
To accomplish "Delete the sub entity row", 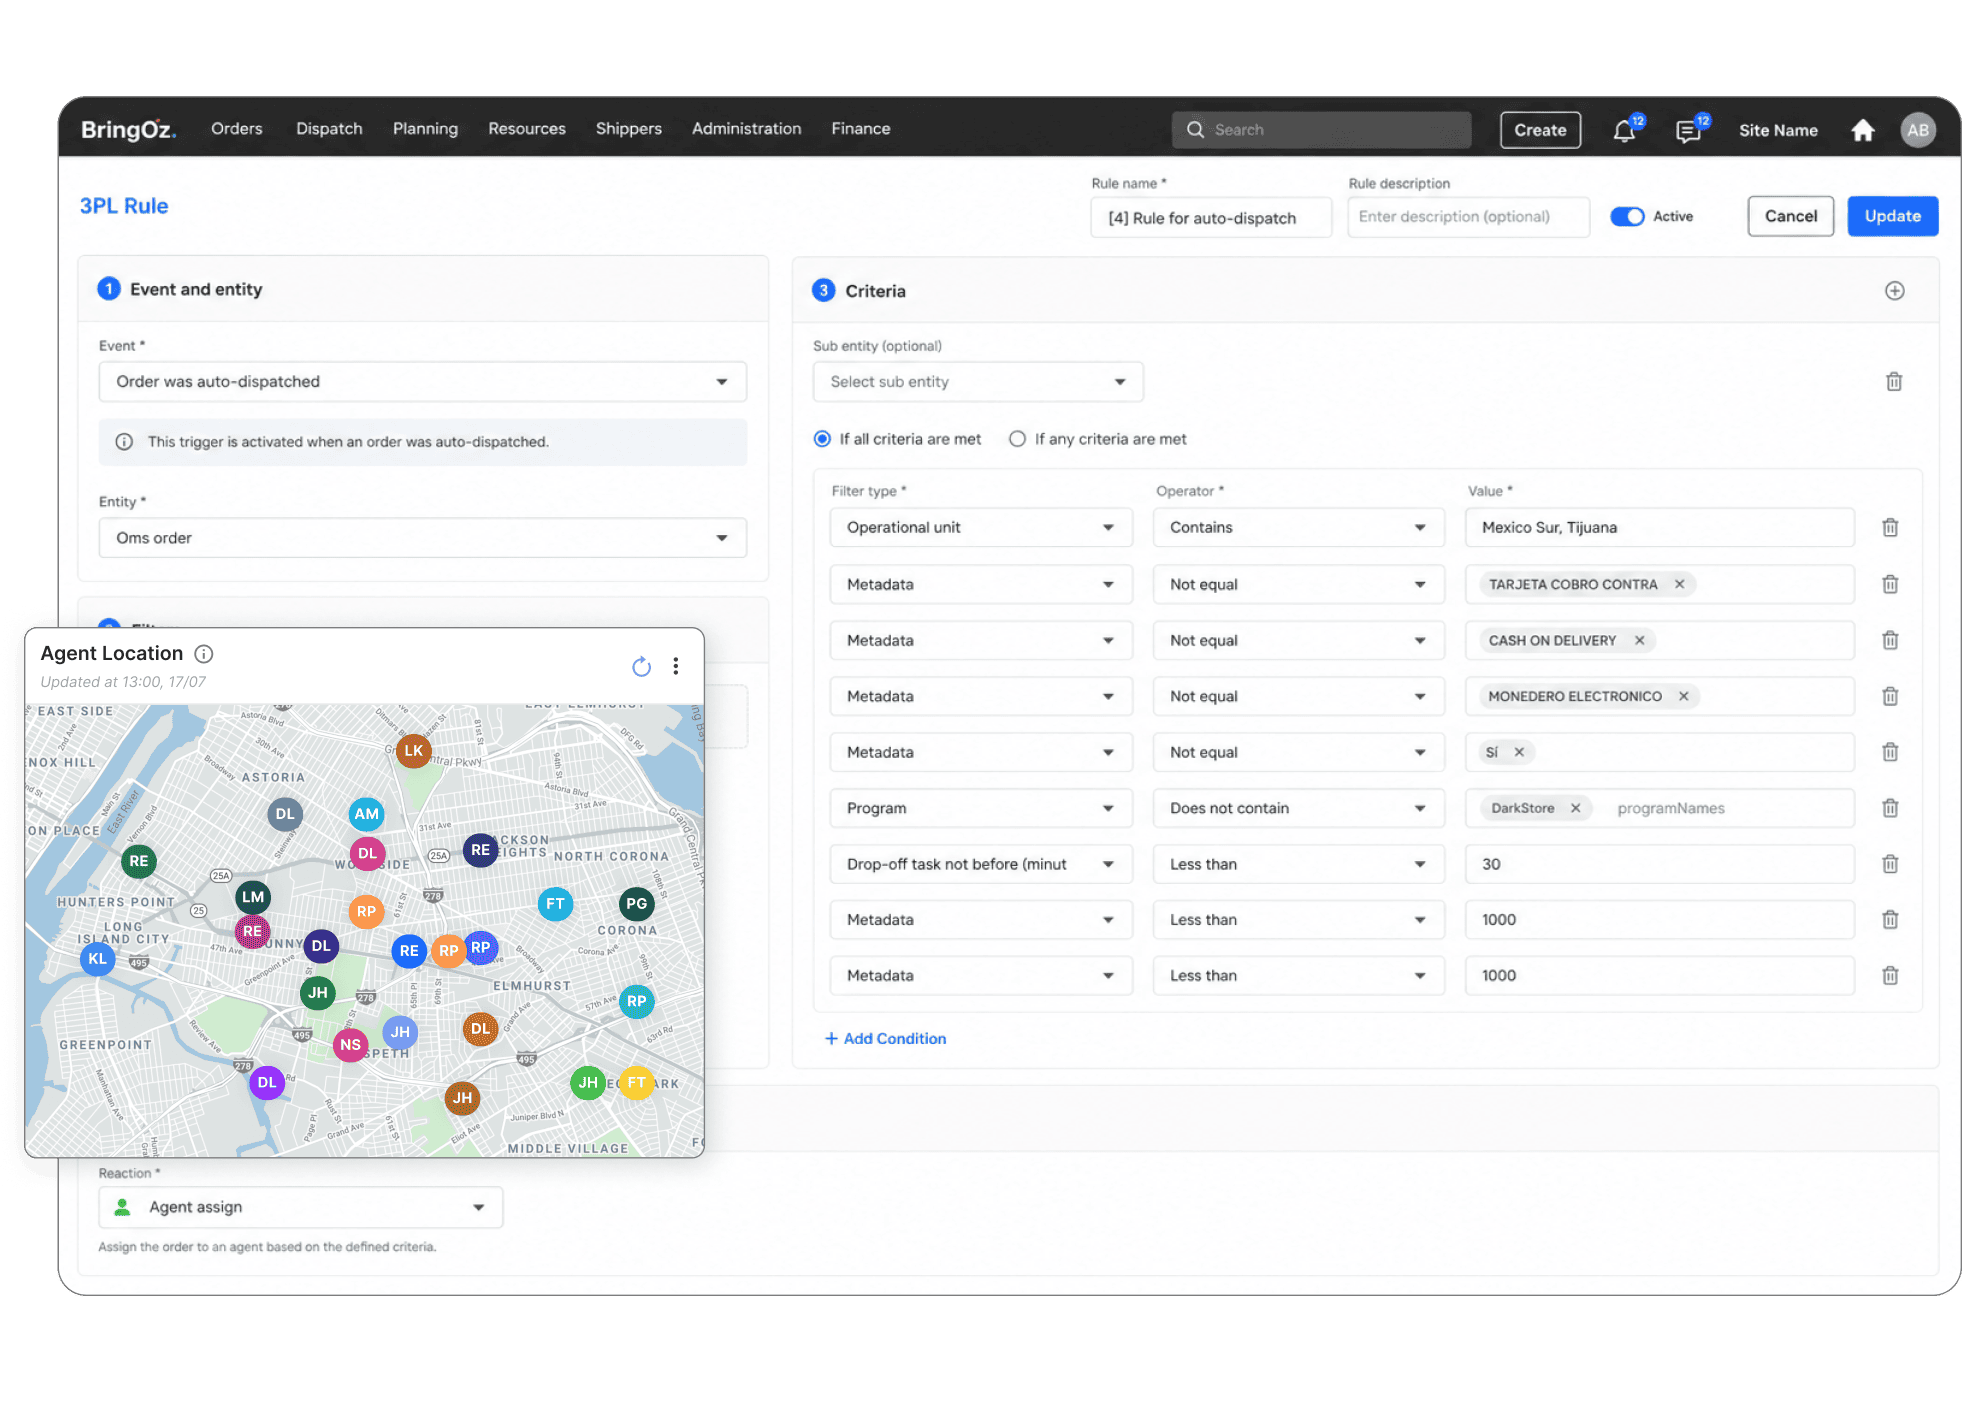I will [x=1893, y=382].
